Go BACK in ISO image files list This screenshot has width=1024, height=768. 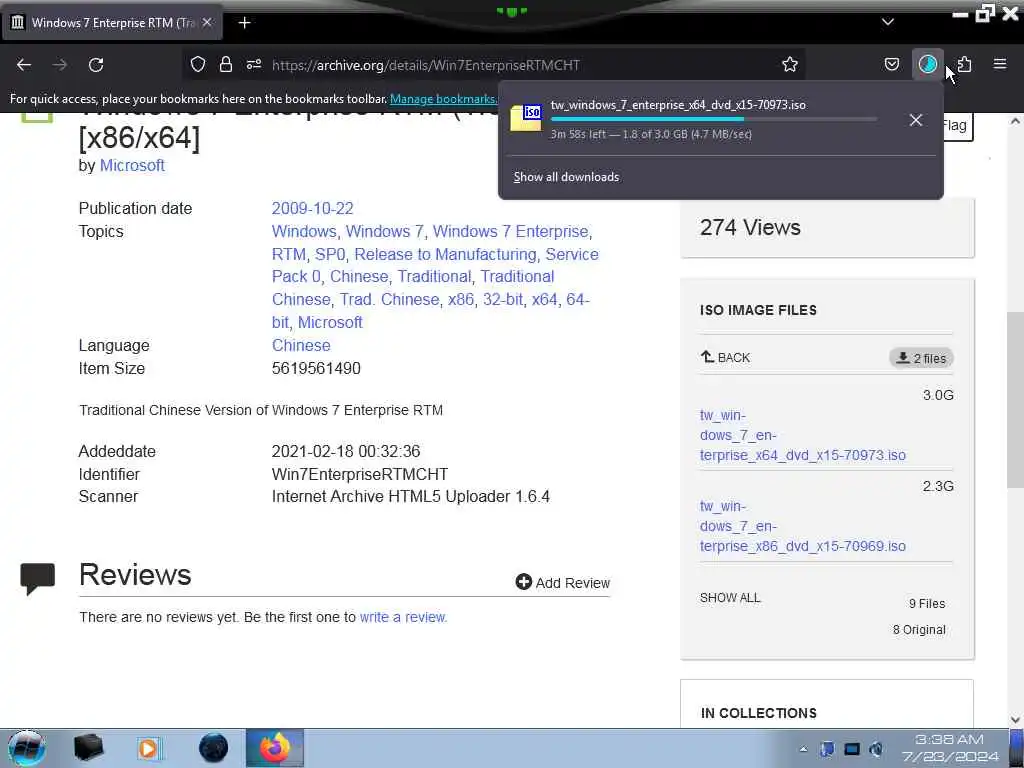[725, 357]
